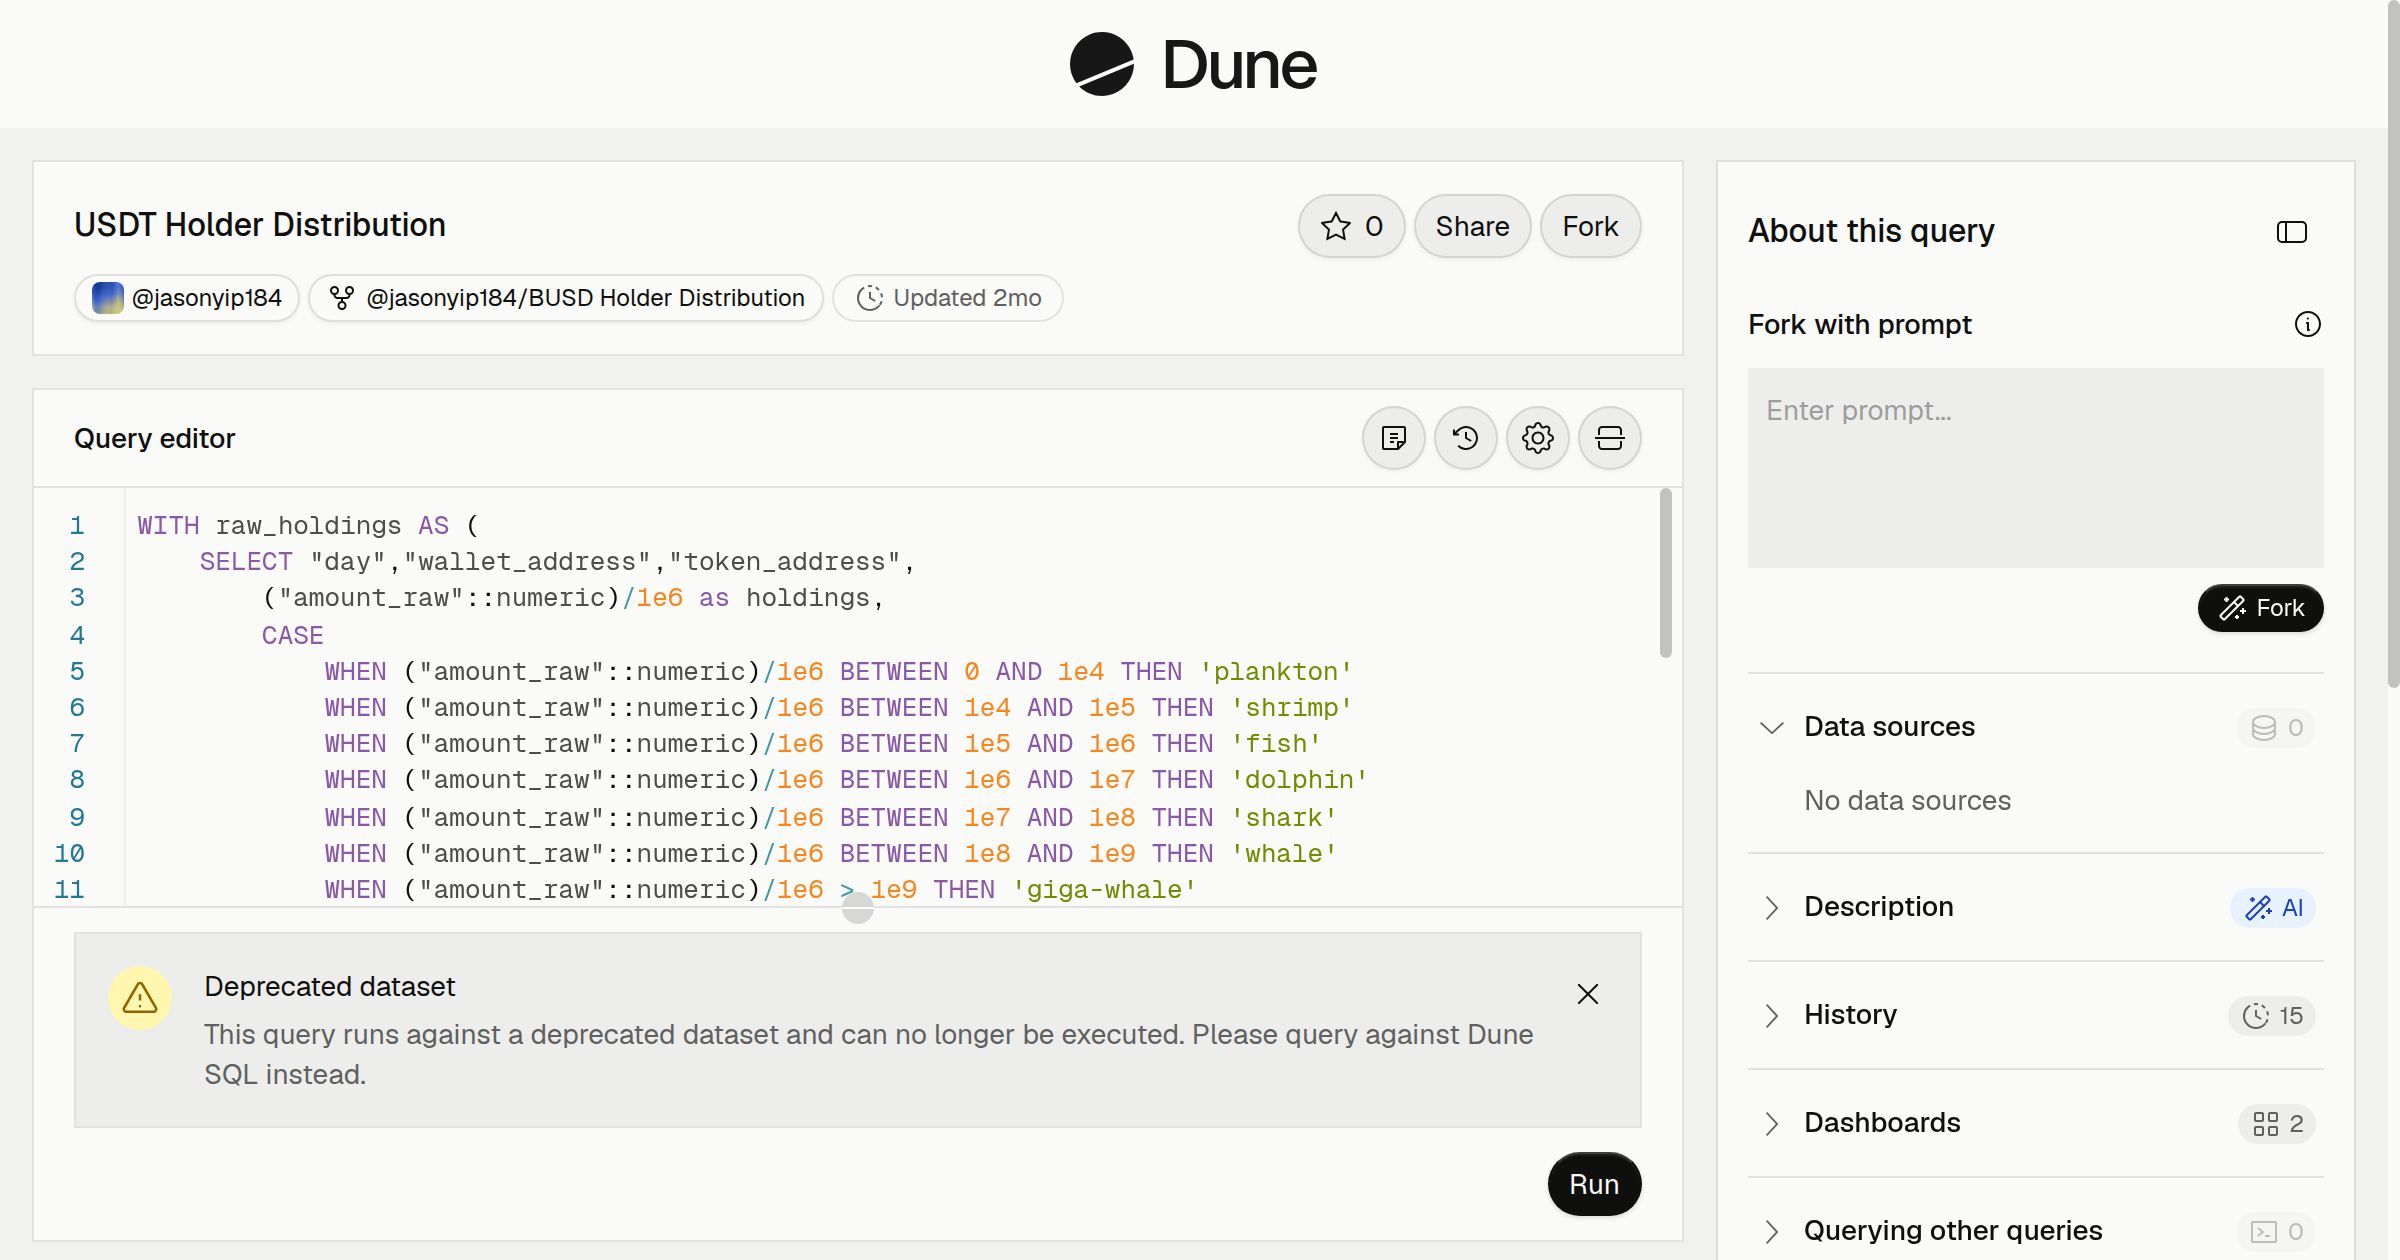
Task: Click the USDT Holder Distribution title
Action: pyautogui.click(x=260, y=225)
